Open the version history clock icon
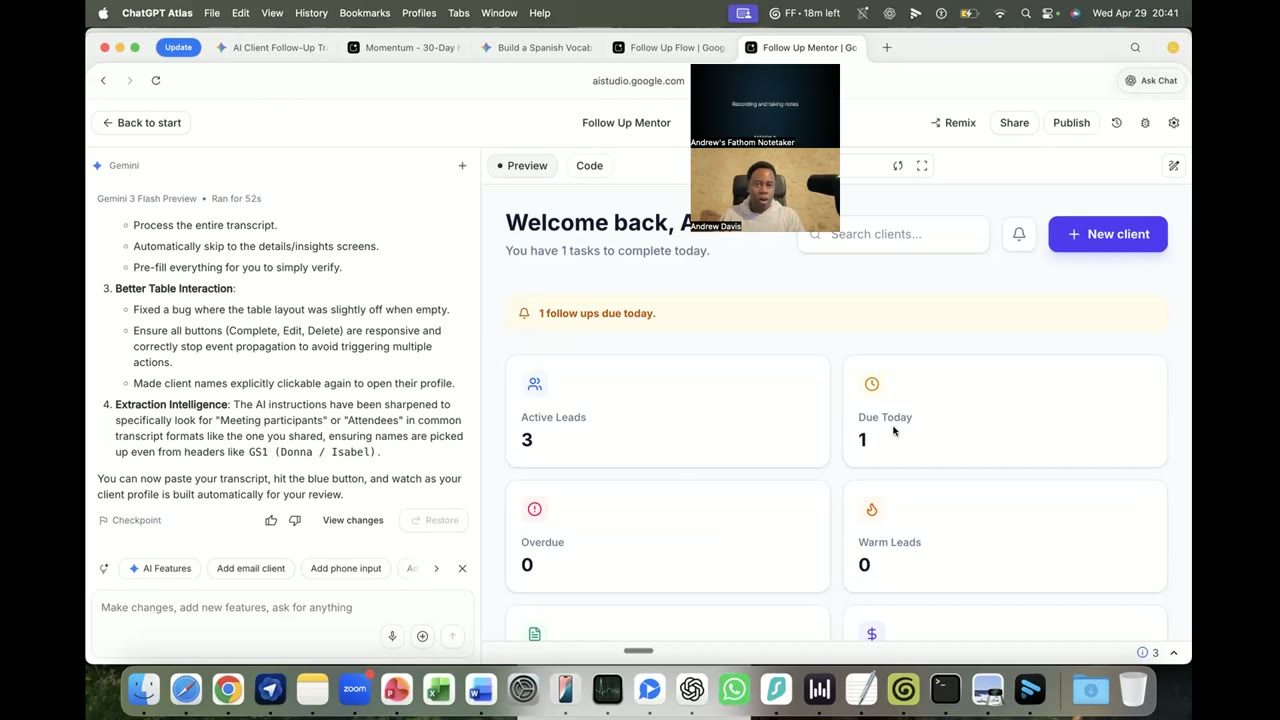 (1117, 123)
